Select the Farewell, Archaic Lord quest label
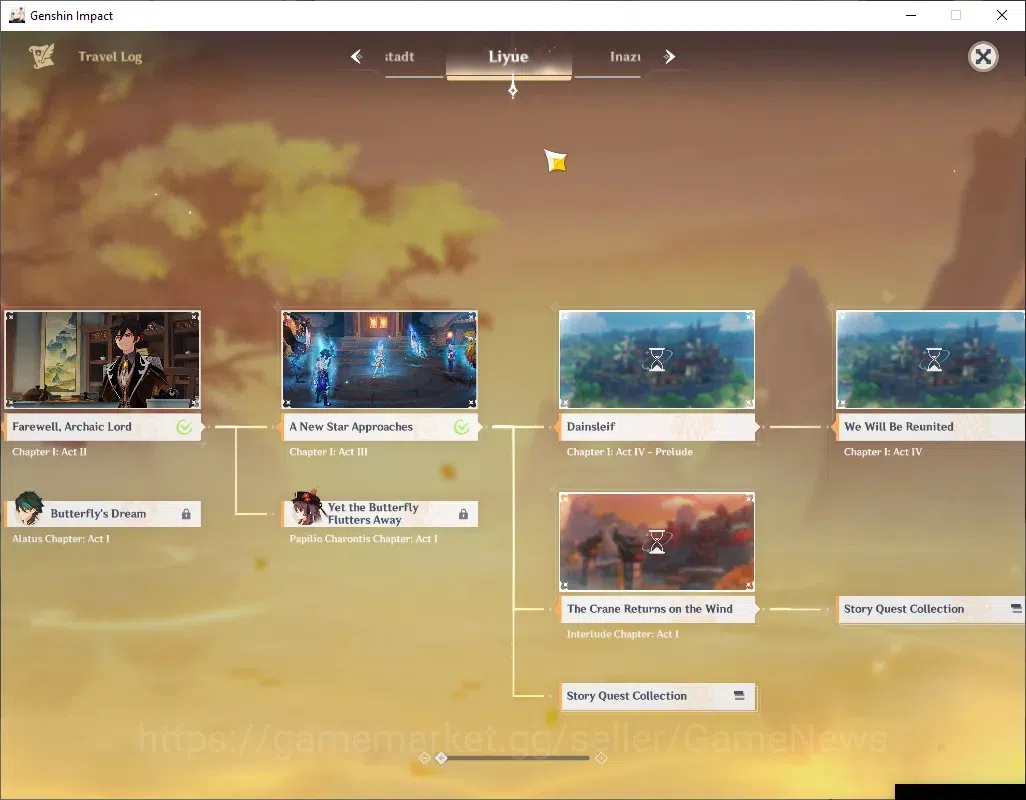Viewport: 1026px width, 800px height. pyautogui.click(x=103, y=427)
